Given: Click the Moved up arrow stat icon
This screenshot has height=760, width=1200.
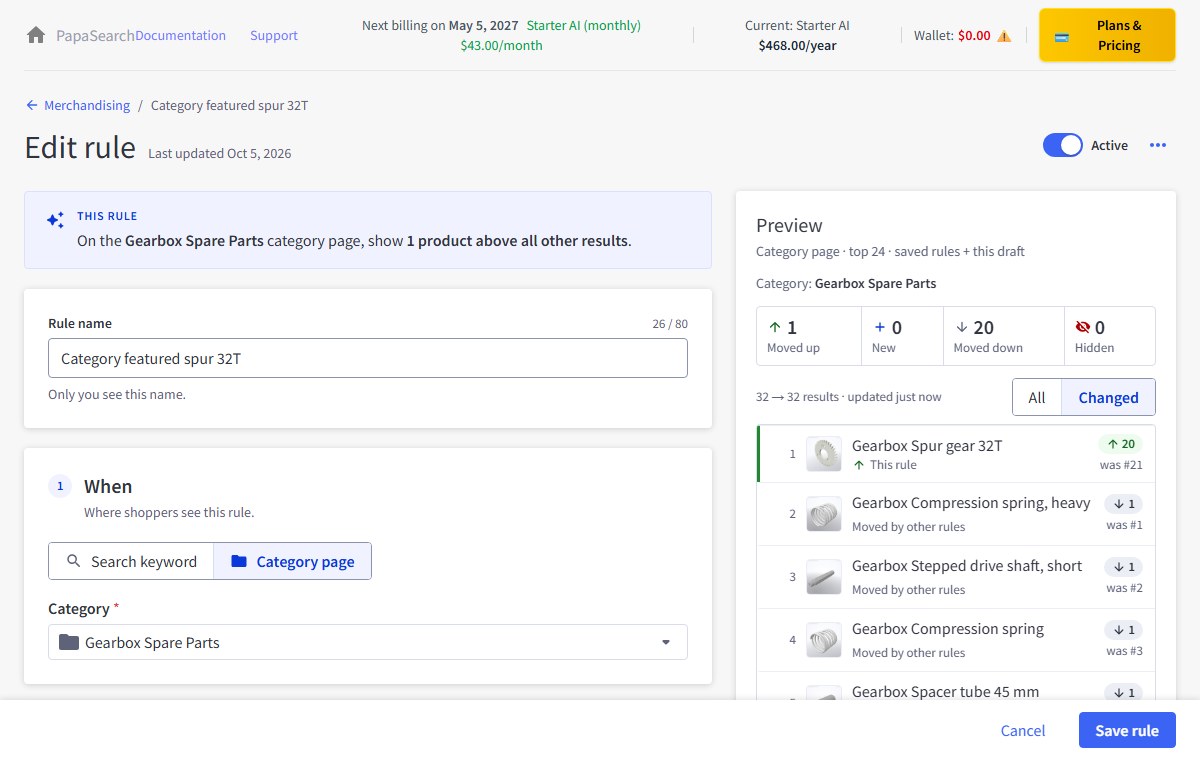Looking at the screenshot, I should 775,327.
